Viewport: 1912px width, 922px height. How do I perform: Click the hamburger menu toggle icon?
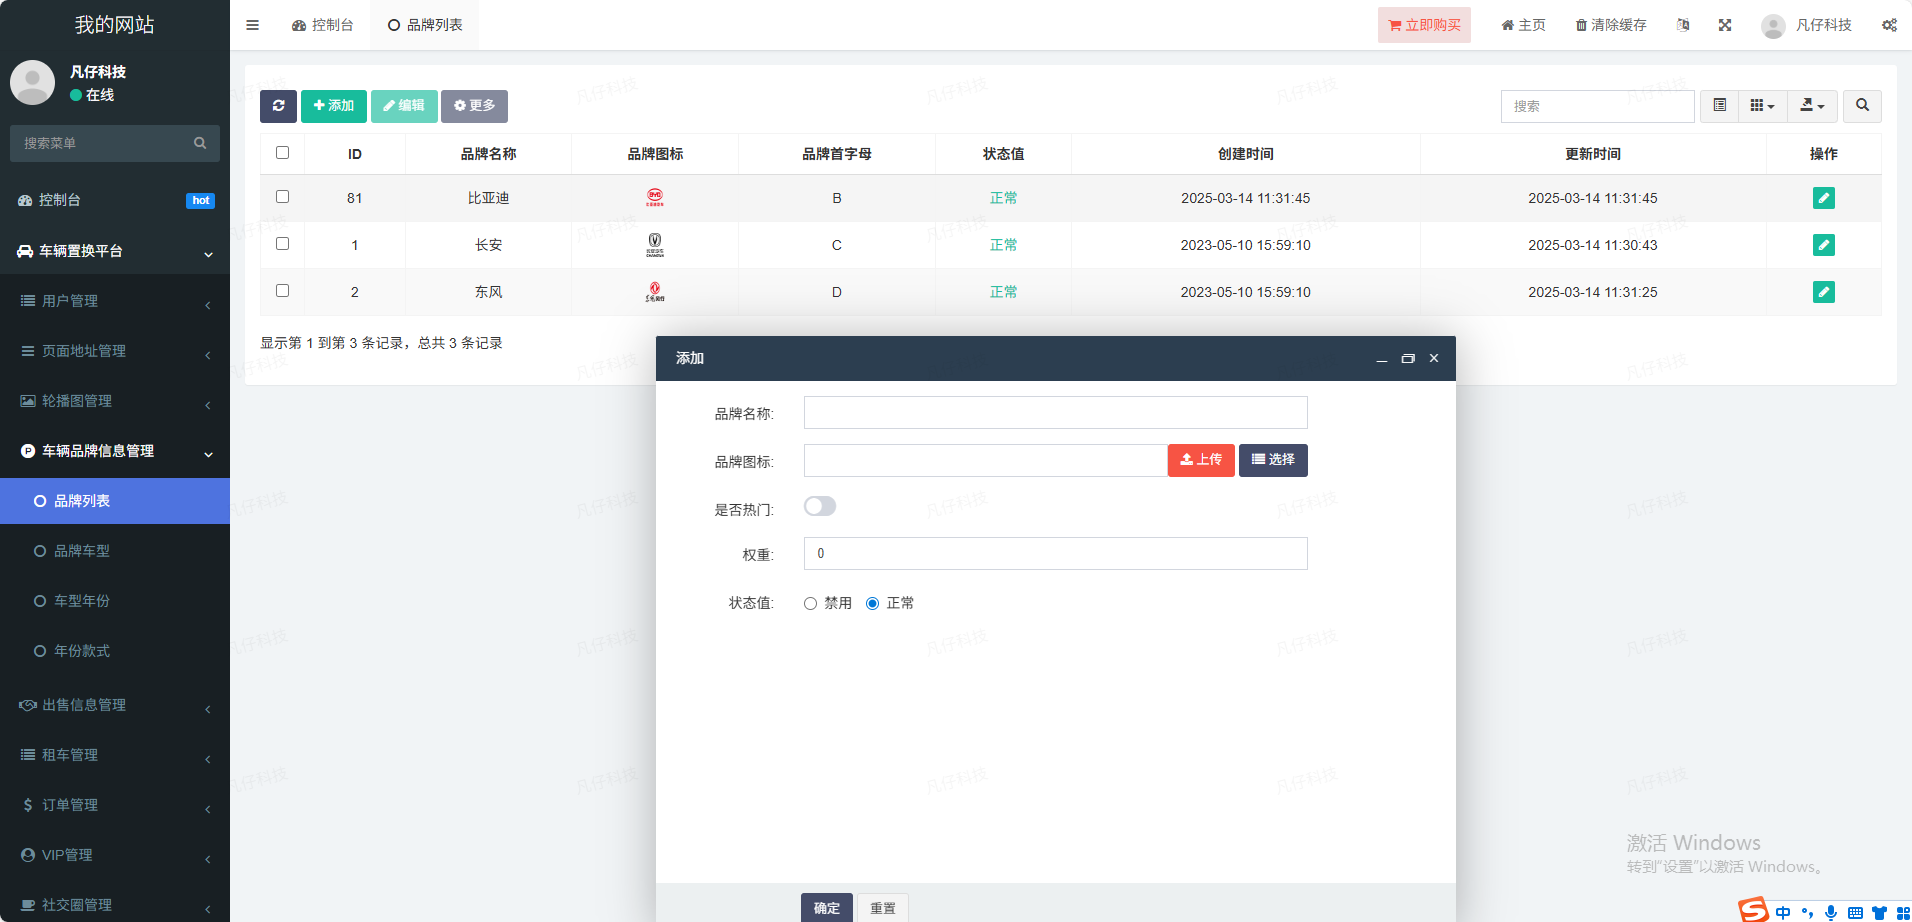[253, 25]
